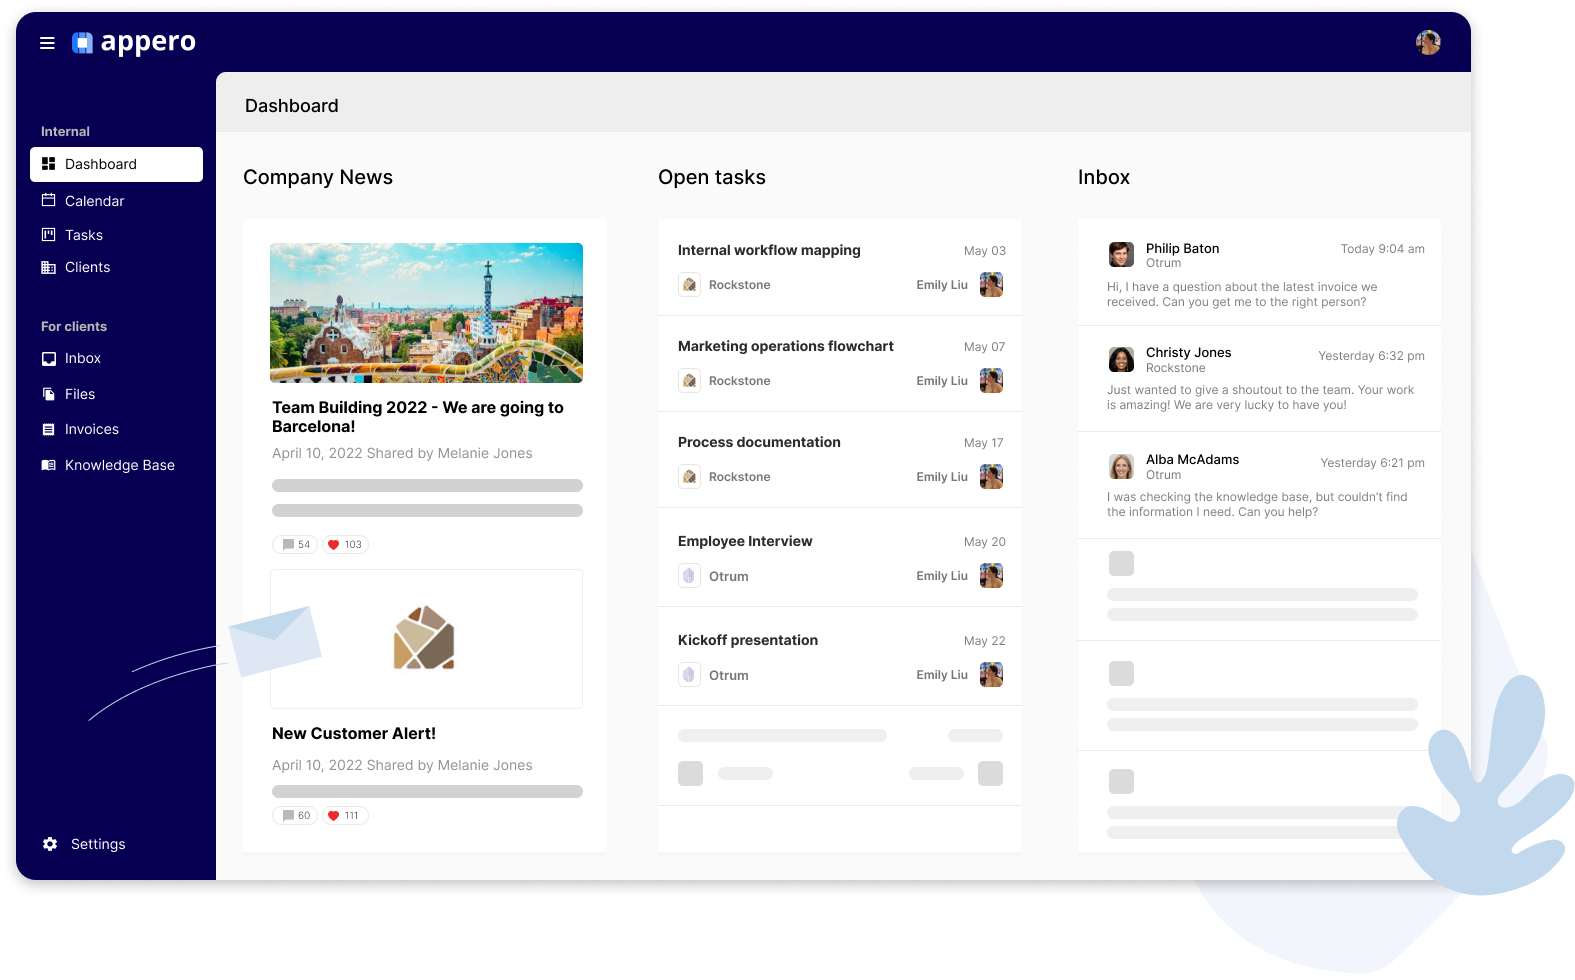Image resolution: width=1575 pixels, height=980 pixels.
Task: Click the Calendar sidebar icon
Action: (48, 200)
